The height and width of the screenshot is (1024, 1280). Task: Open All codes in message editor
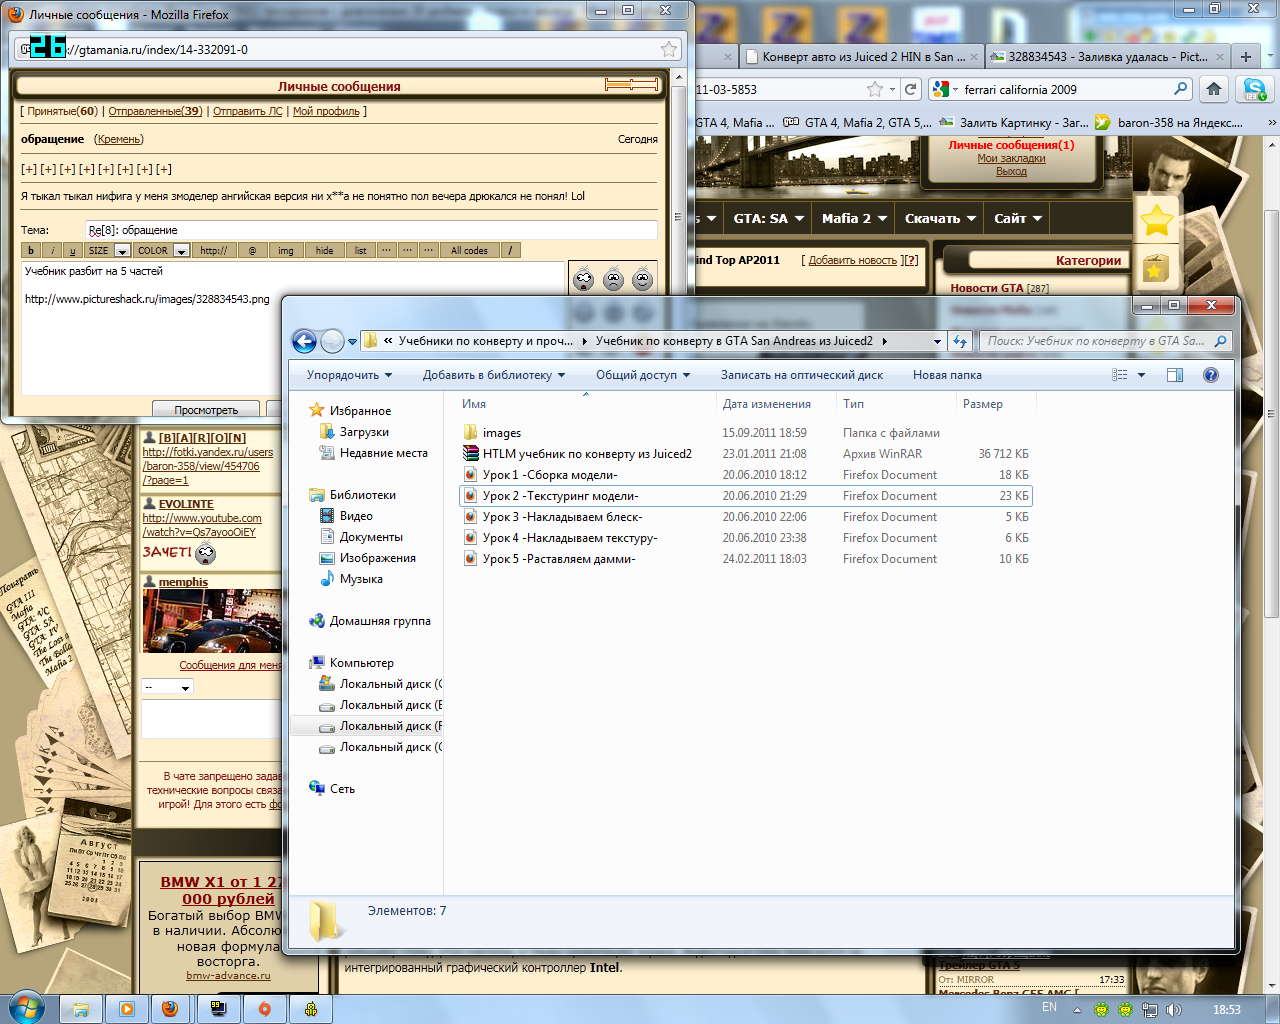[x=470, y=250]
